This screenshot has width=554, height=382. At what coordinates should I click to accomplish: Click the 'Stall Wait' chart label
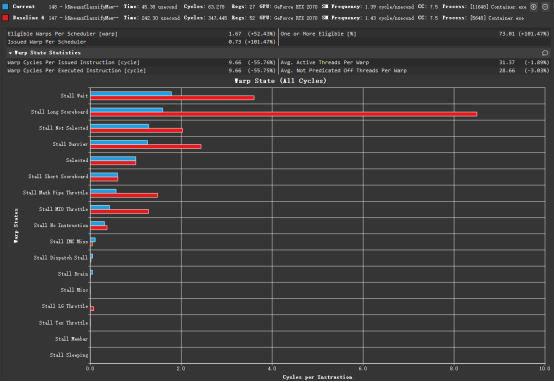coord(74,96)
